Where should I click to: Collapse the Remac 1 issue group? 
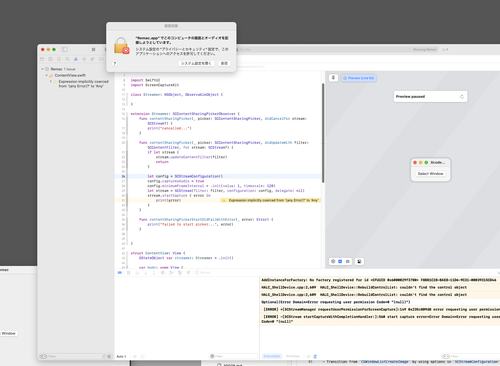[x=42, y=69]
